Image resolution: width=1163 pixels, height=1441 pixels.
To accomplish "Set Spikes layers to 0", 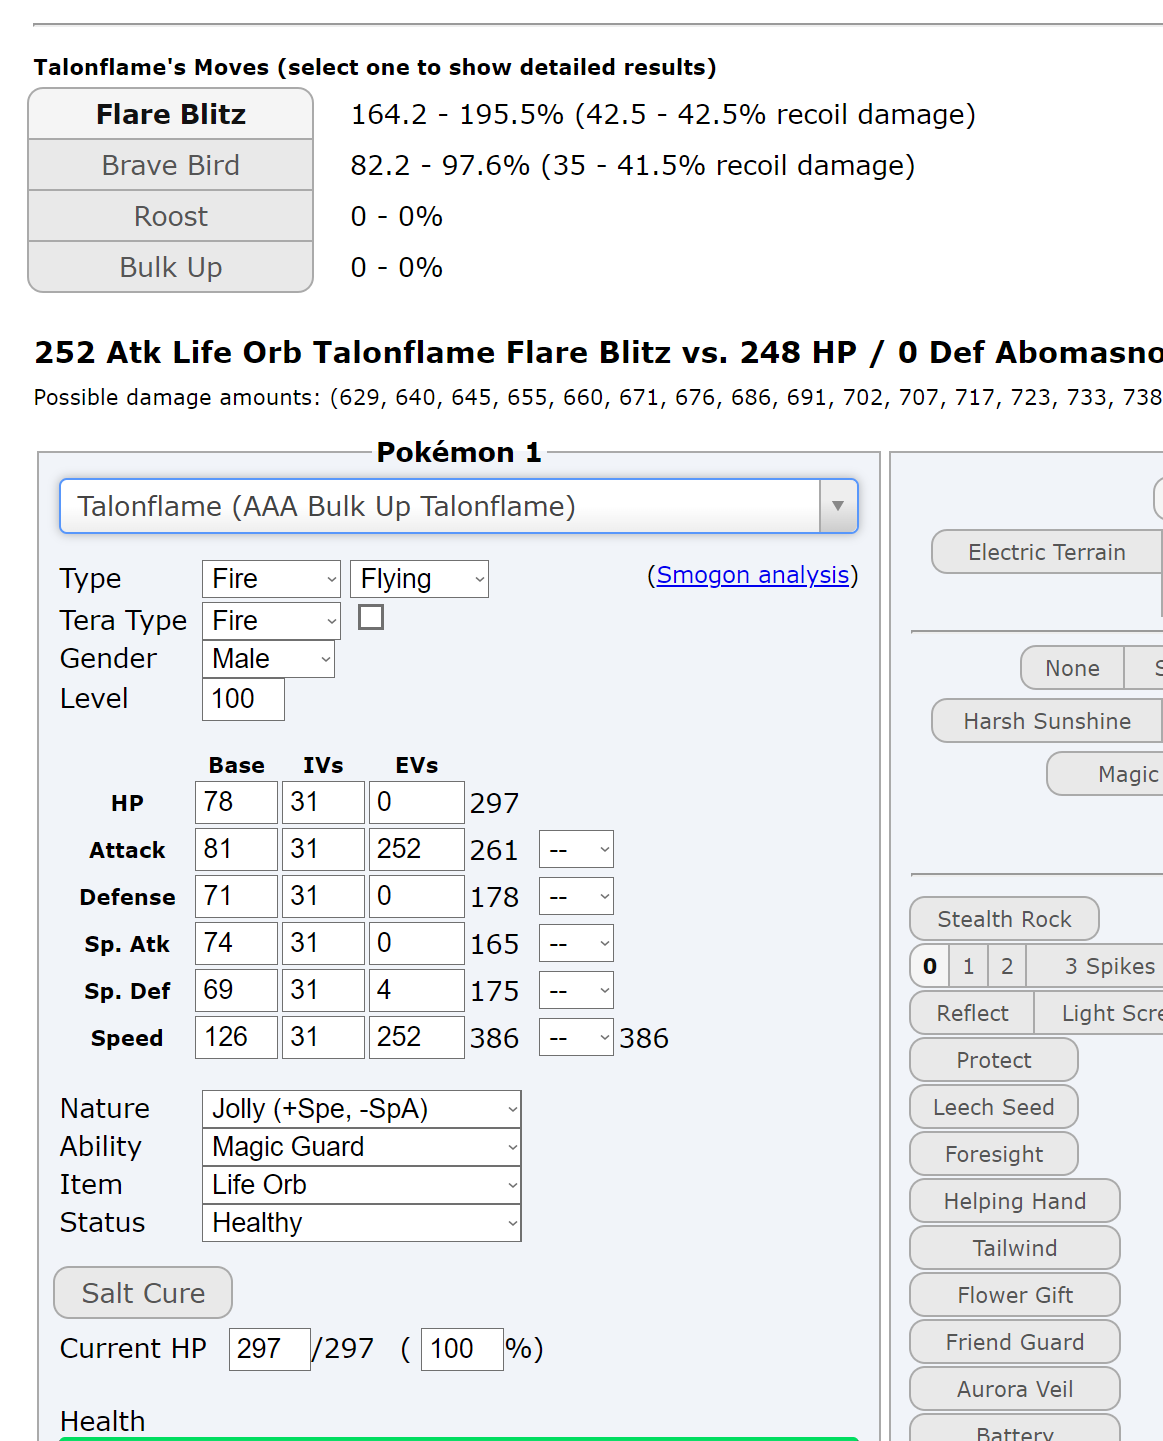I will [x=930, y=966].
